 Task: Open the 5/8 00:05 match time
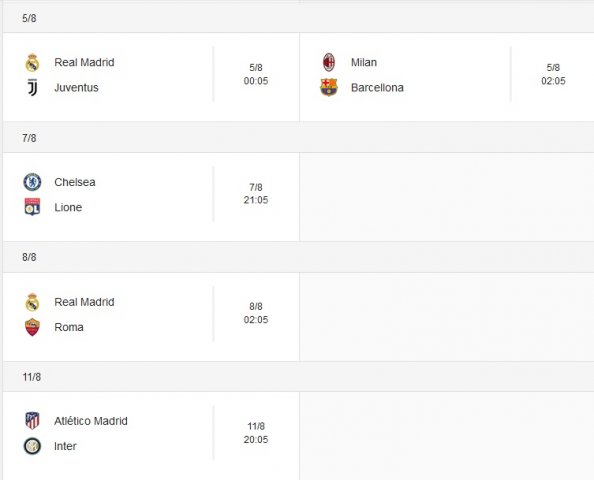tap(256, 74)
